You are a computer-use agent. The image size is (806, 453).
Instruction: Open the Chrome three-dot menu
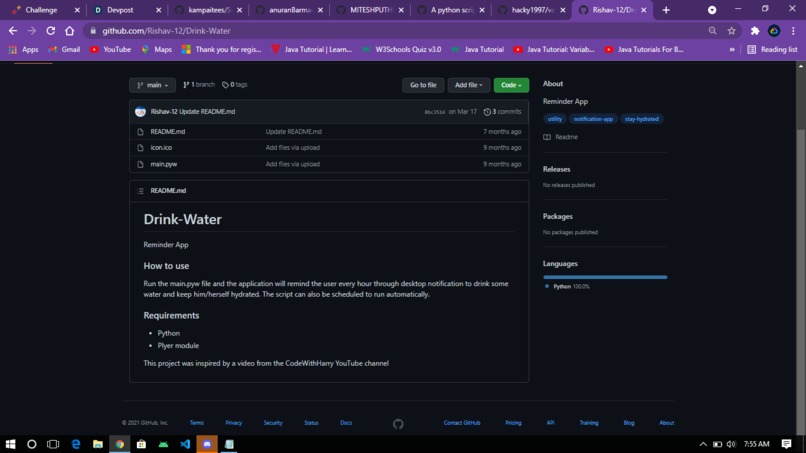pyautogui.click(x=793, y=31)
